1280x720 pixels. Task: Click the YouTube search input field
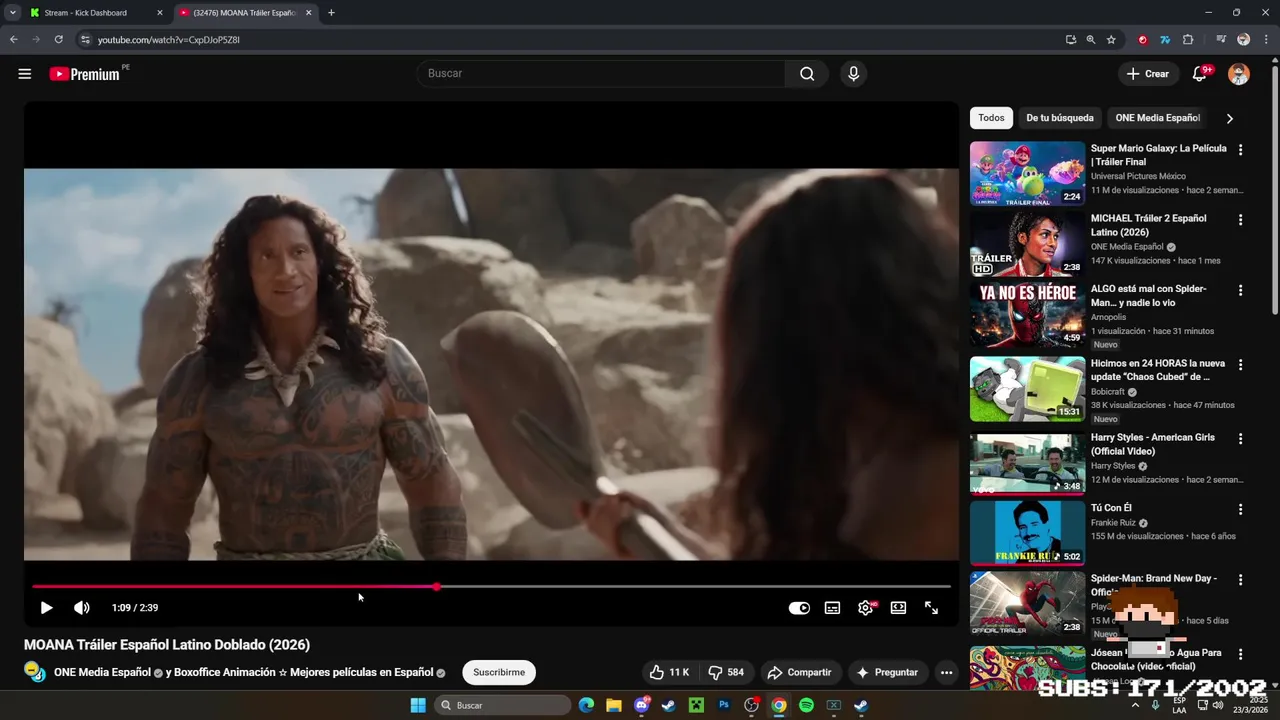600,74
